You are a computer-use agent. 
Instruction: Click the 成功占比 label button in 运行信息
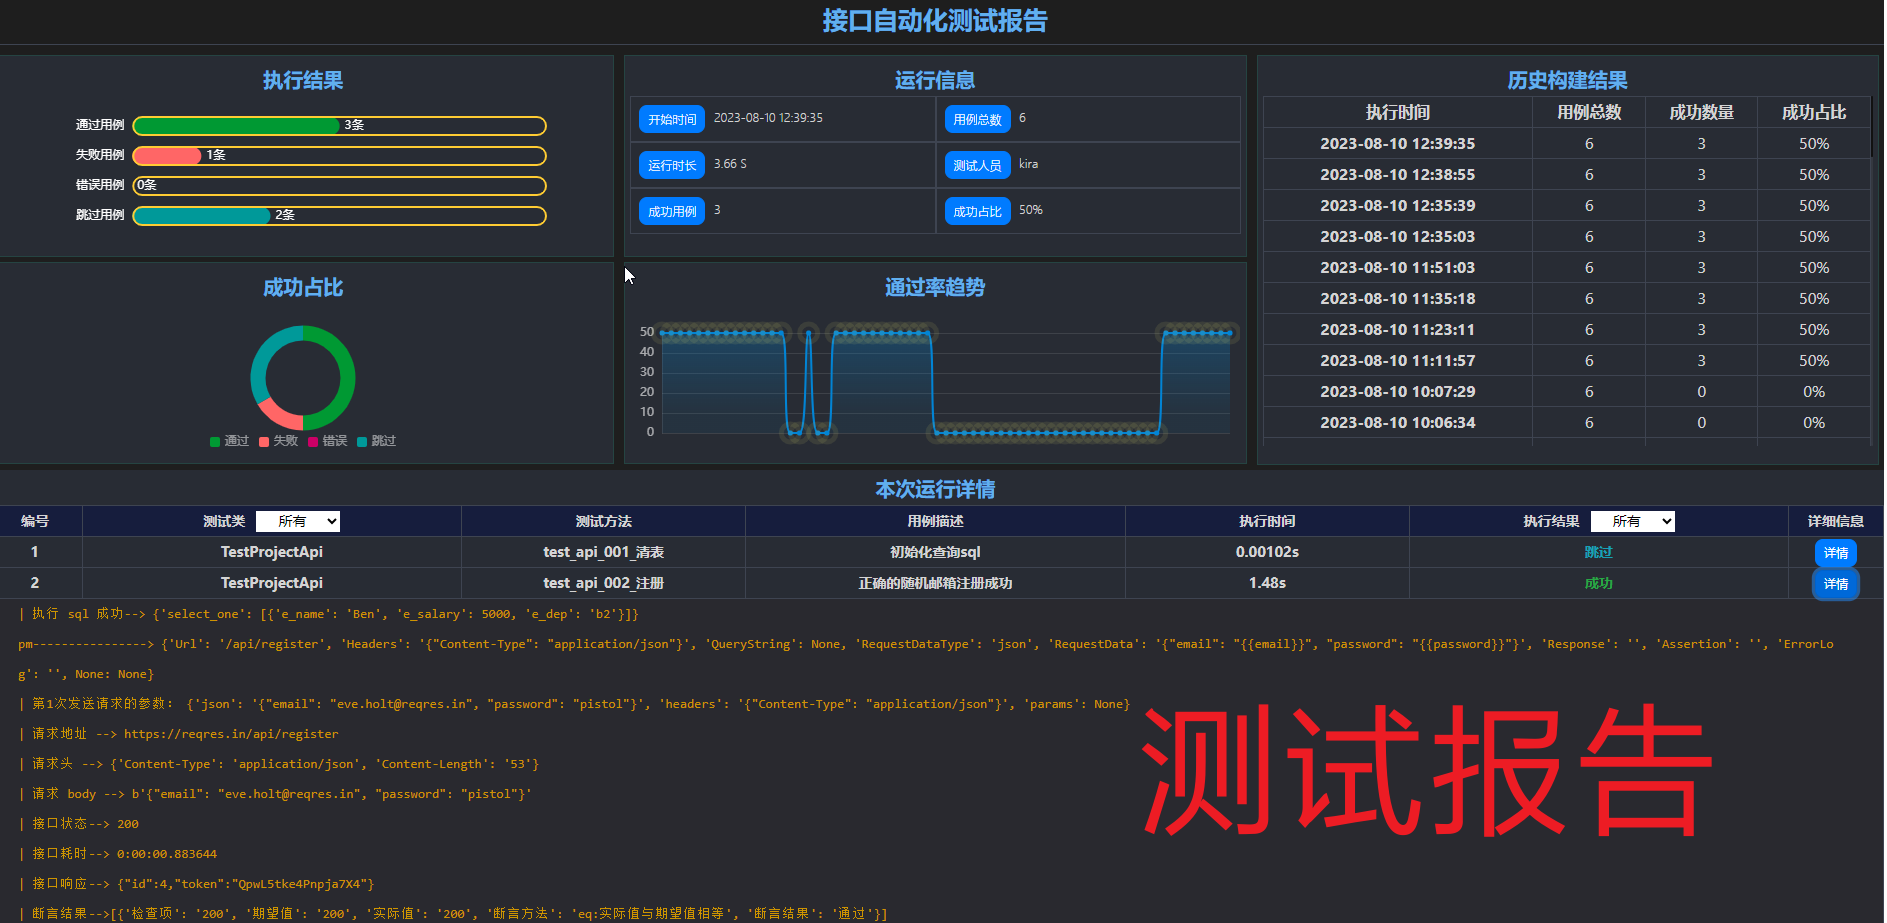click(977, 211)
